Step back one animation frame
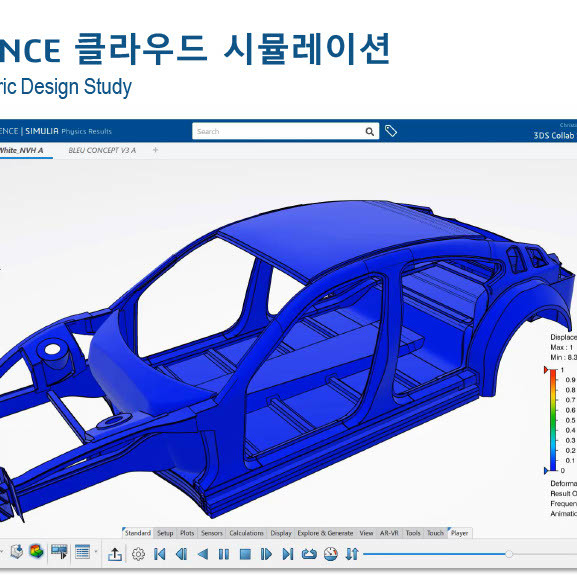The width and height of the screenshot is (577, 577). [x=181, y=554]
